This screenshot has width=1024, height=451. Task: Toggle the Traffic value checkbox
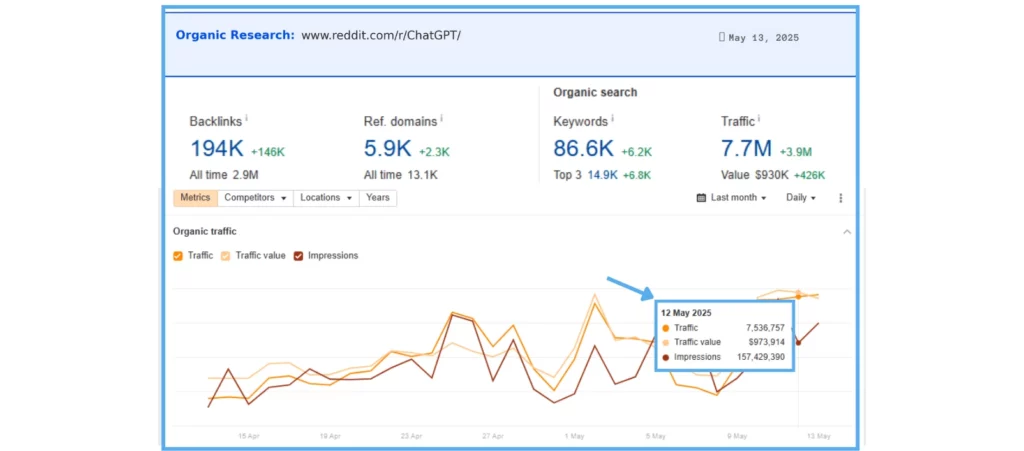click(226, 256)
